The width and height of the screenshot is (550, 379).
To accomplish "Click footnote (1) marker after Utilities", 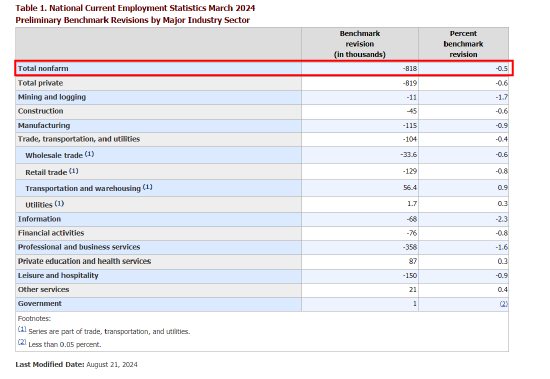I will 59,204.
